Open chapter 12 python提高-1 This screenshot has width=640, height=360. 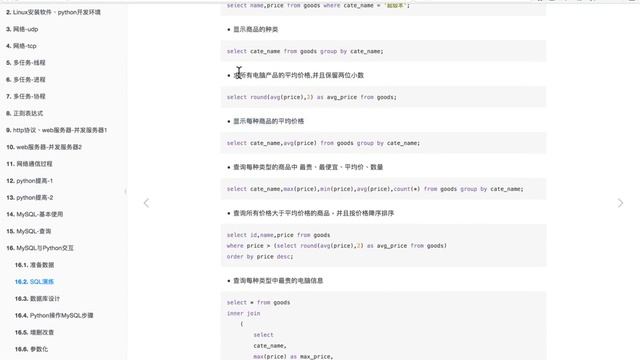pyautogui.click(x=30, y=180)
